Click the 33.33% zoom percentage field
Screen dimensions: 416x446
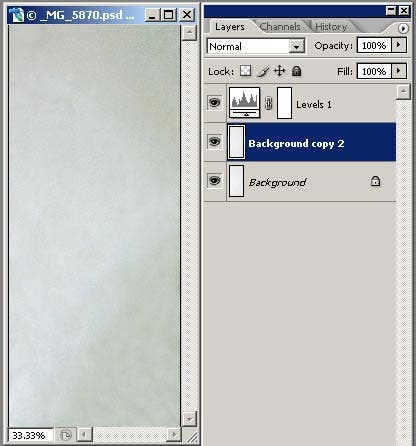30,435
